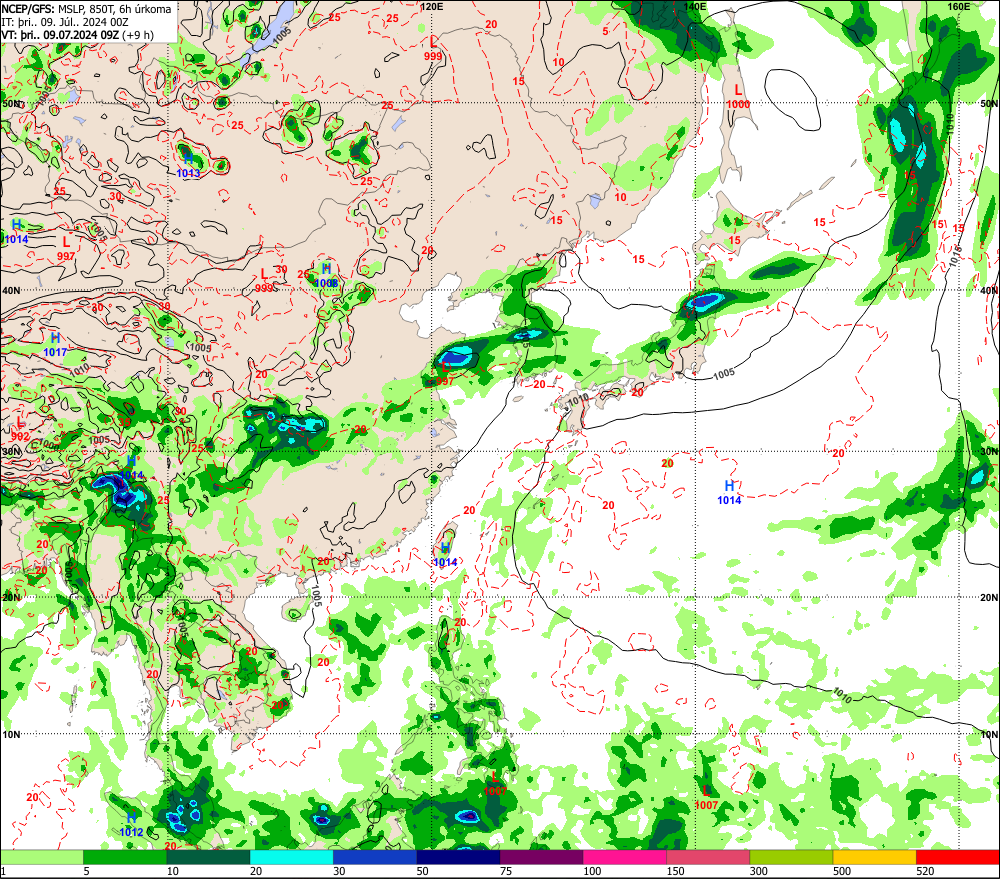Click the H 1014 marker in the Pacific

729,492
